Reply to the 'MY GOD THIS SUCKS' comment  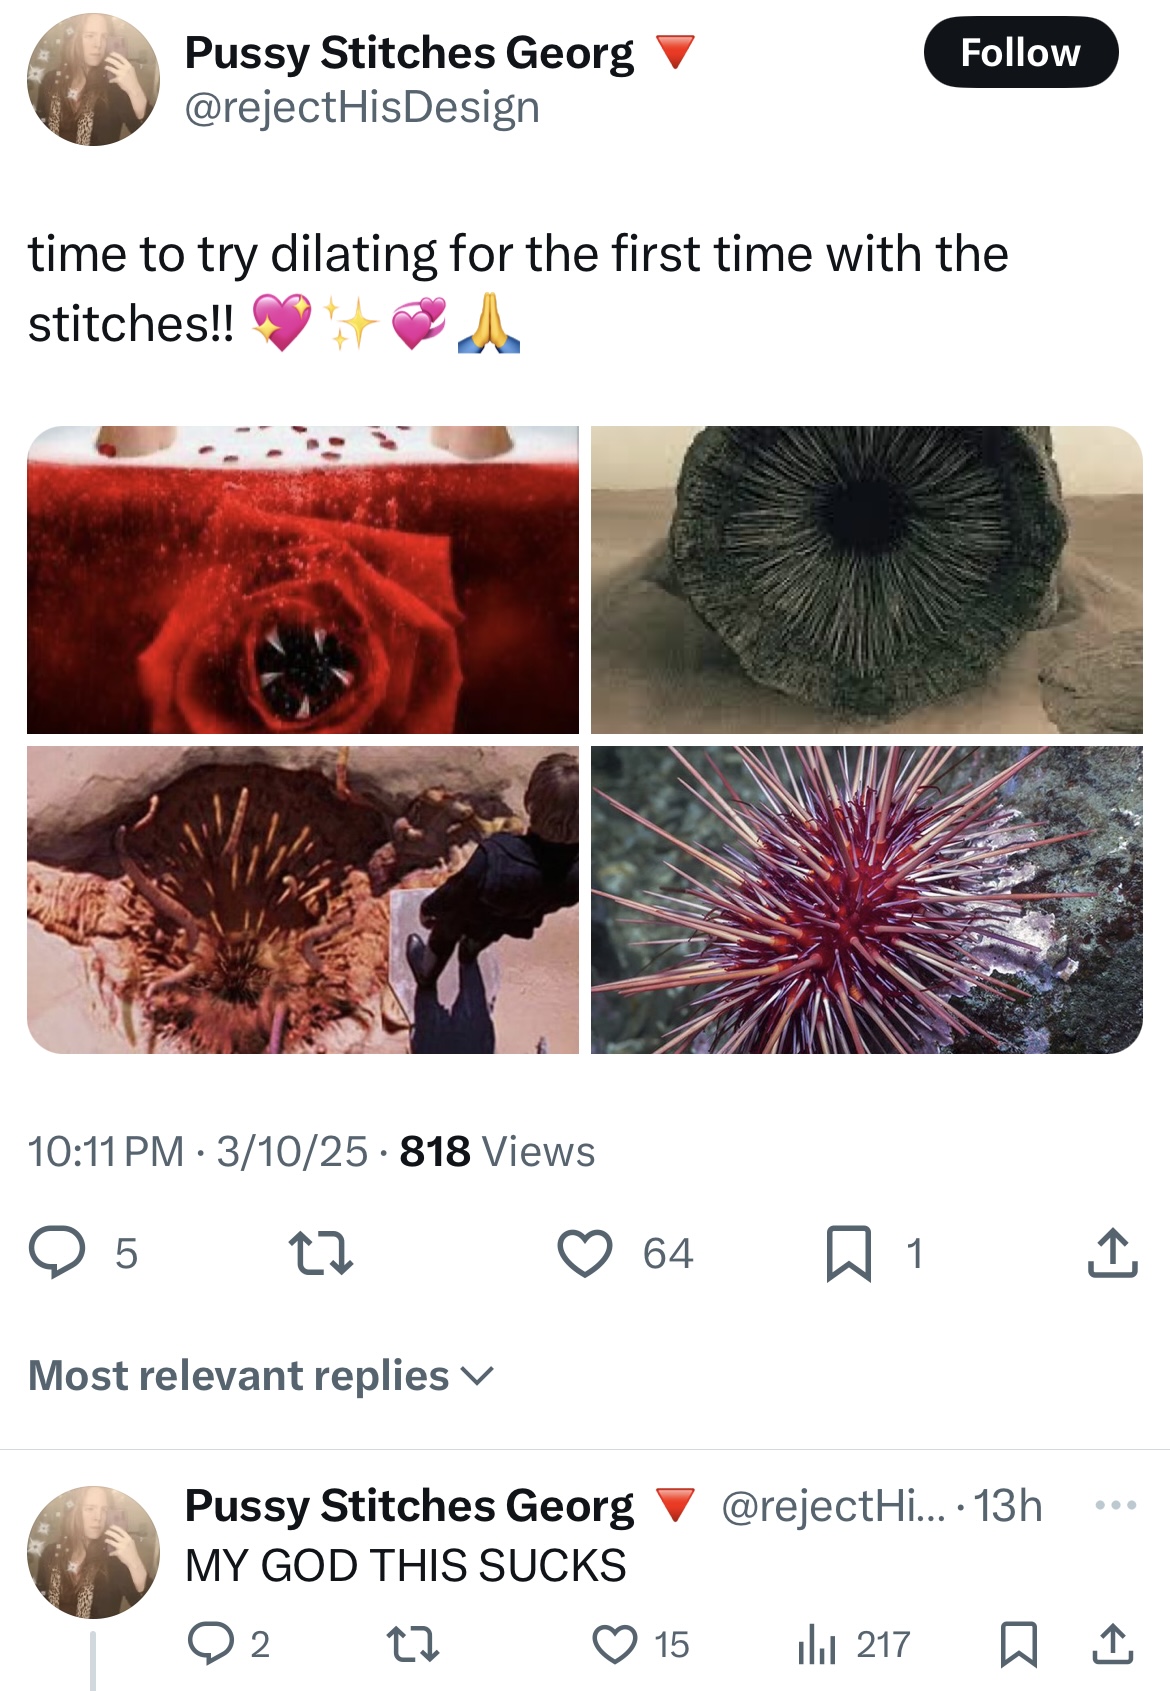pos(211,1643)
